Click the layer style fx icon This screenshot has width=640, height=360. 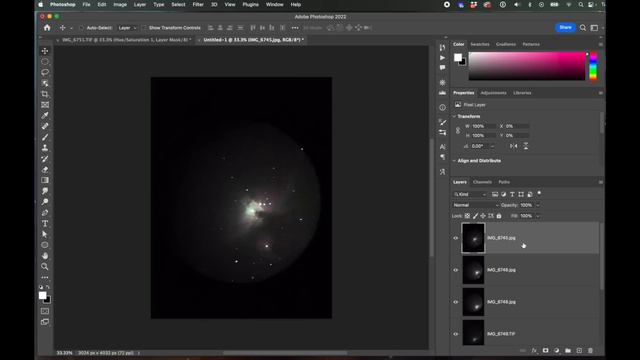(534, 351)
